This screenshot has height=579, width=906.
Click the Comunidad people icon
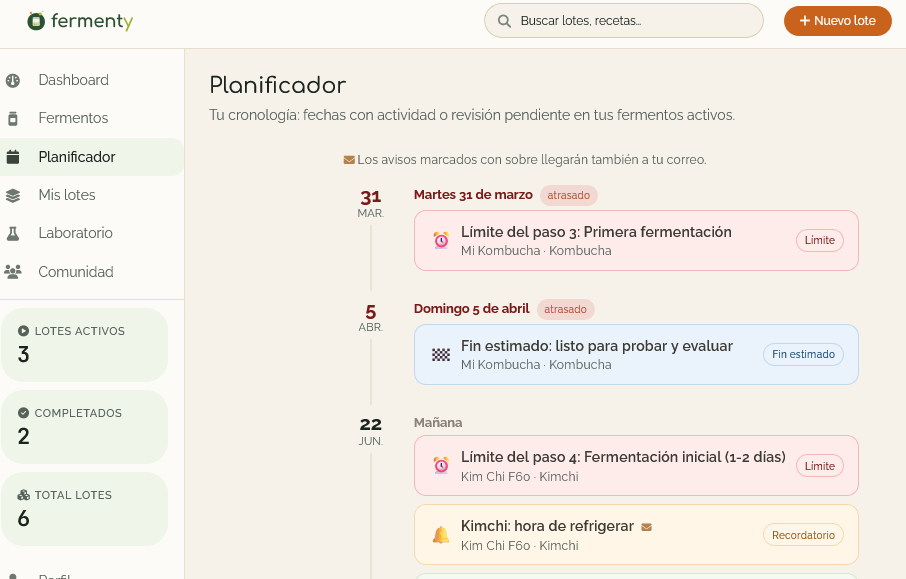pyautogui.click(x=13, y=272)
